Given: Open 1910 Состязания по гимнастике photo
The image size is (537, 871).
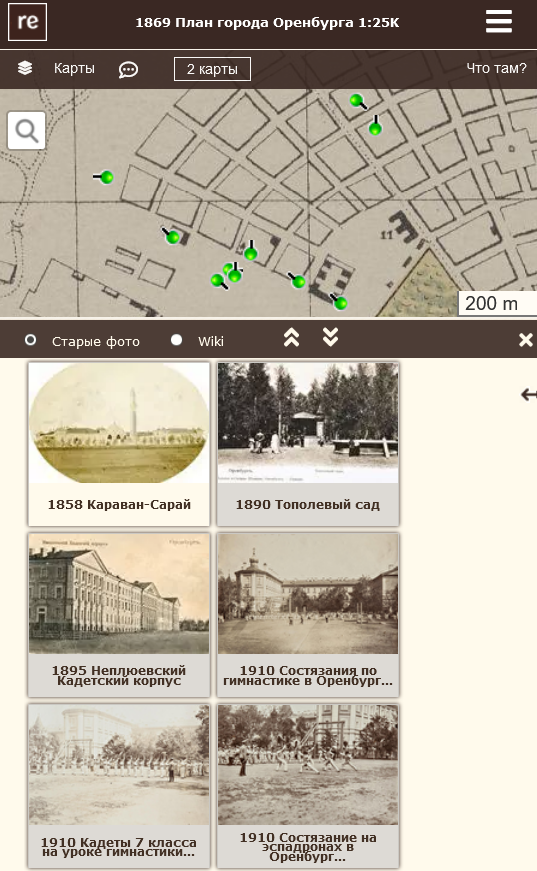Looking at the screenshot, I should (308, 615).
